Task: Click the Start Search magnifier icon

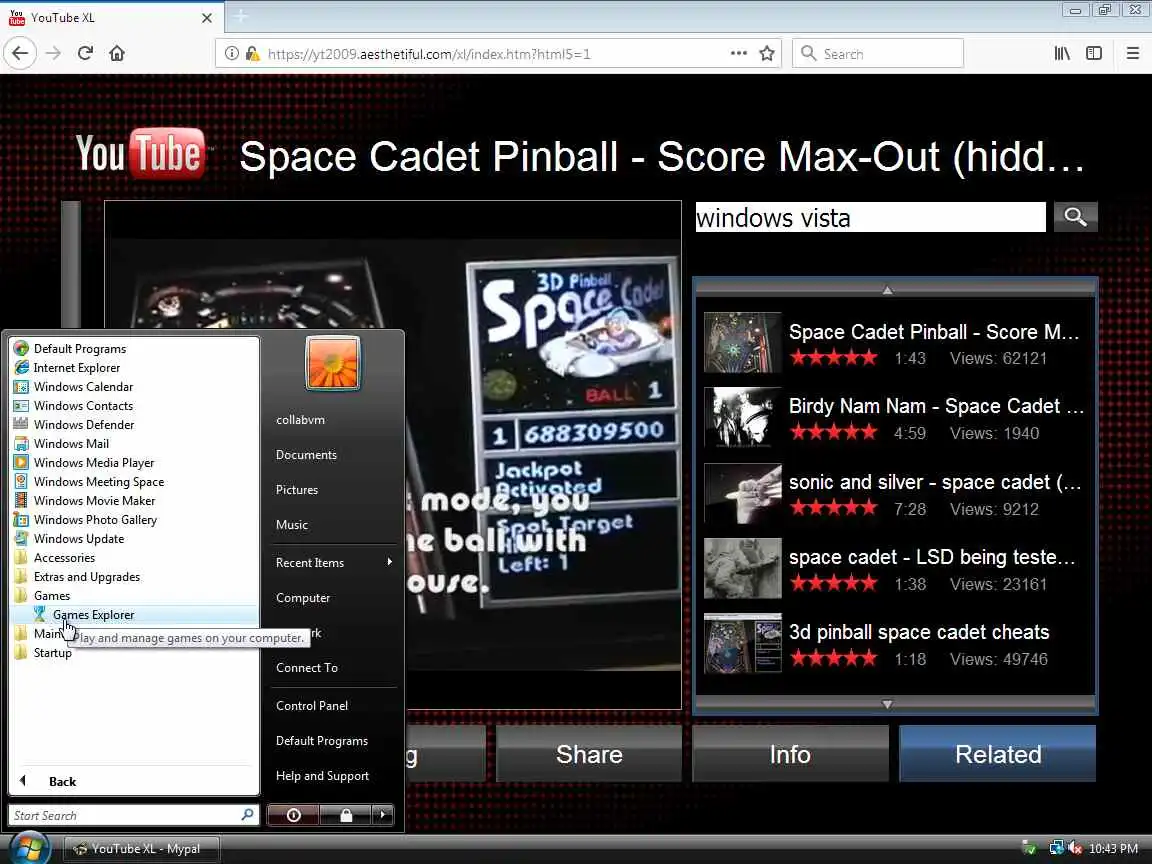Action: click(248, 815)
